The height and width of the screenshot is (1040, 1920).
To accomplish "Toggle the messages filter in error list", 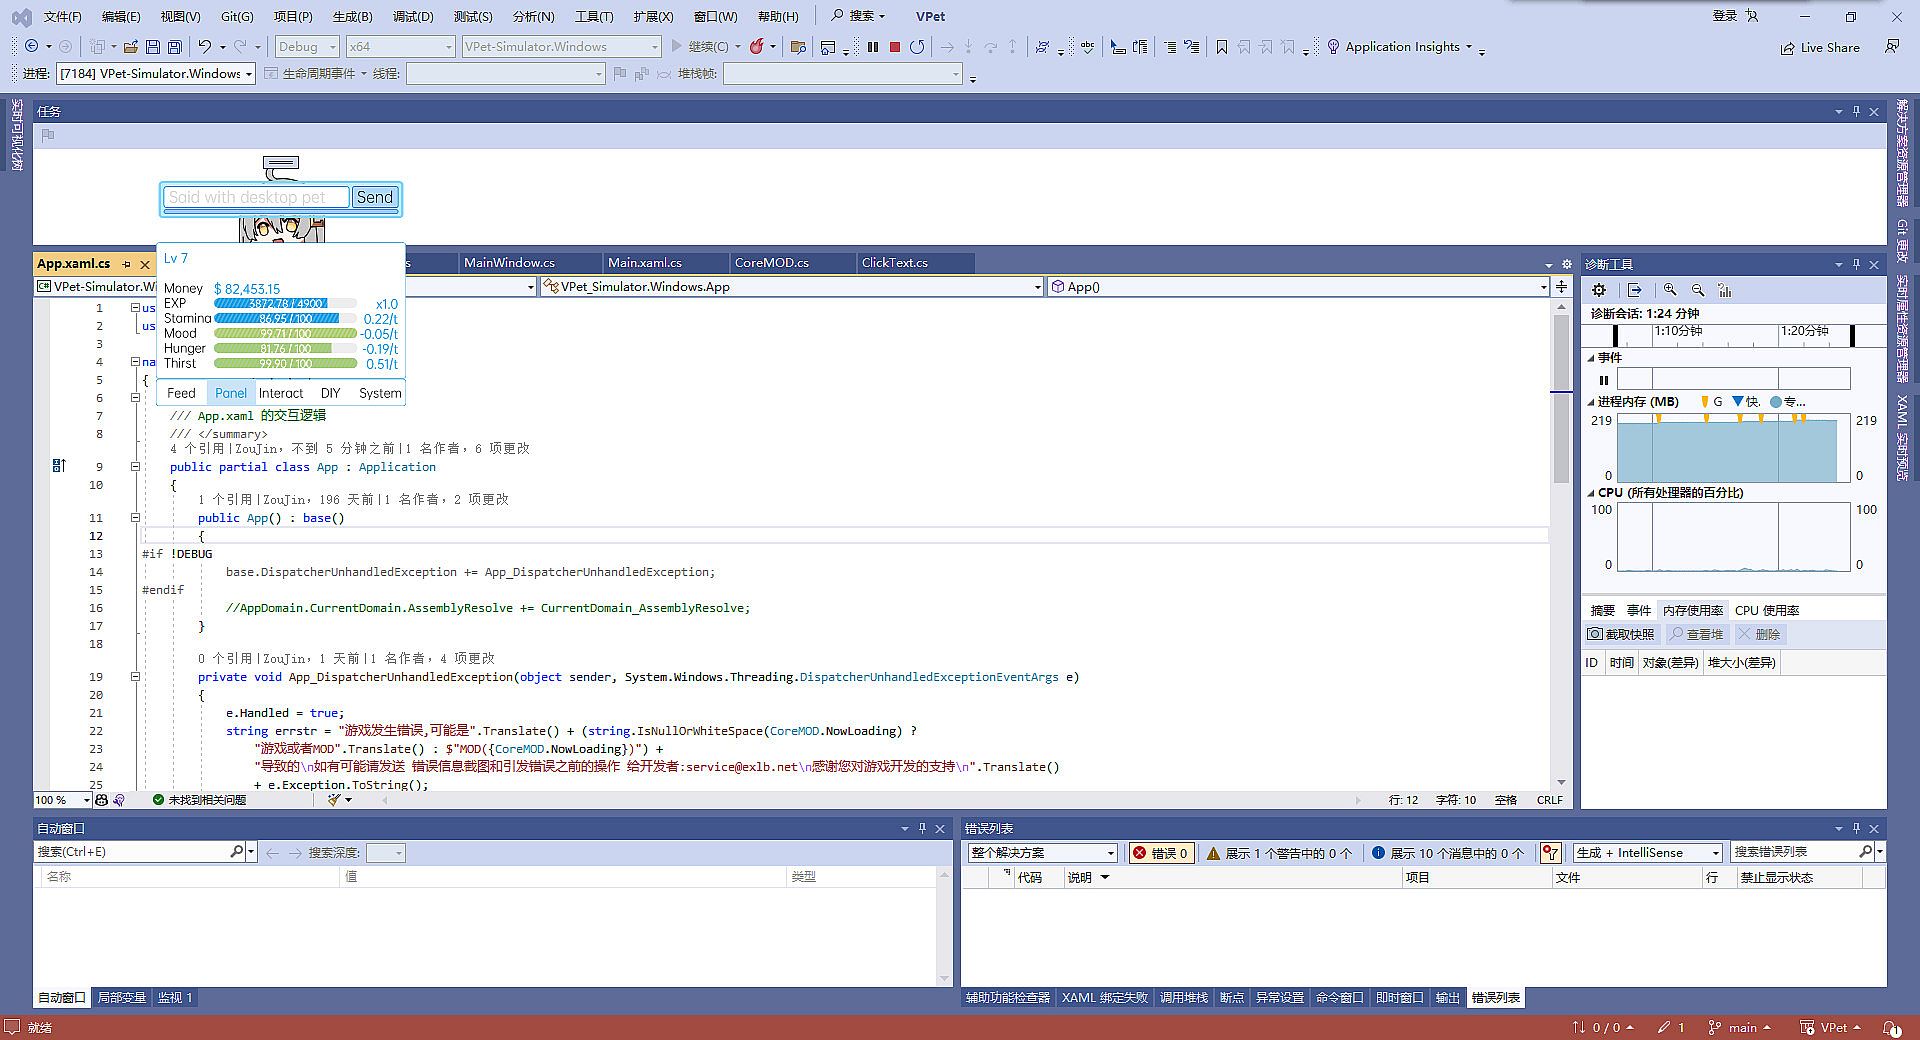I will [1447, 853].
